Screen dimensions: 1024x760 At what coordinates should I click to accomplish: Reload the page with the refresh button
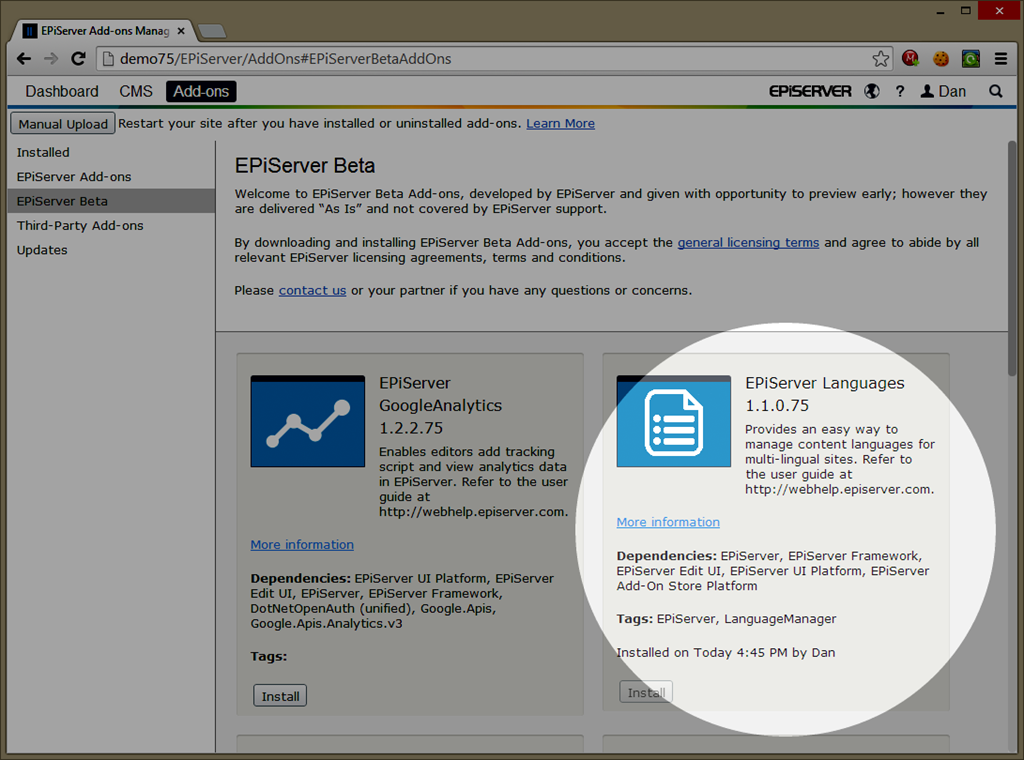[x=77, y=59]
